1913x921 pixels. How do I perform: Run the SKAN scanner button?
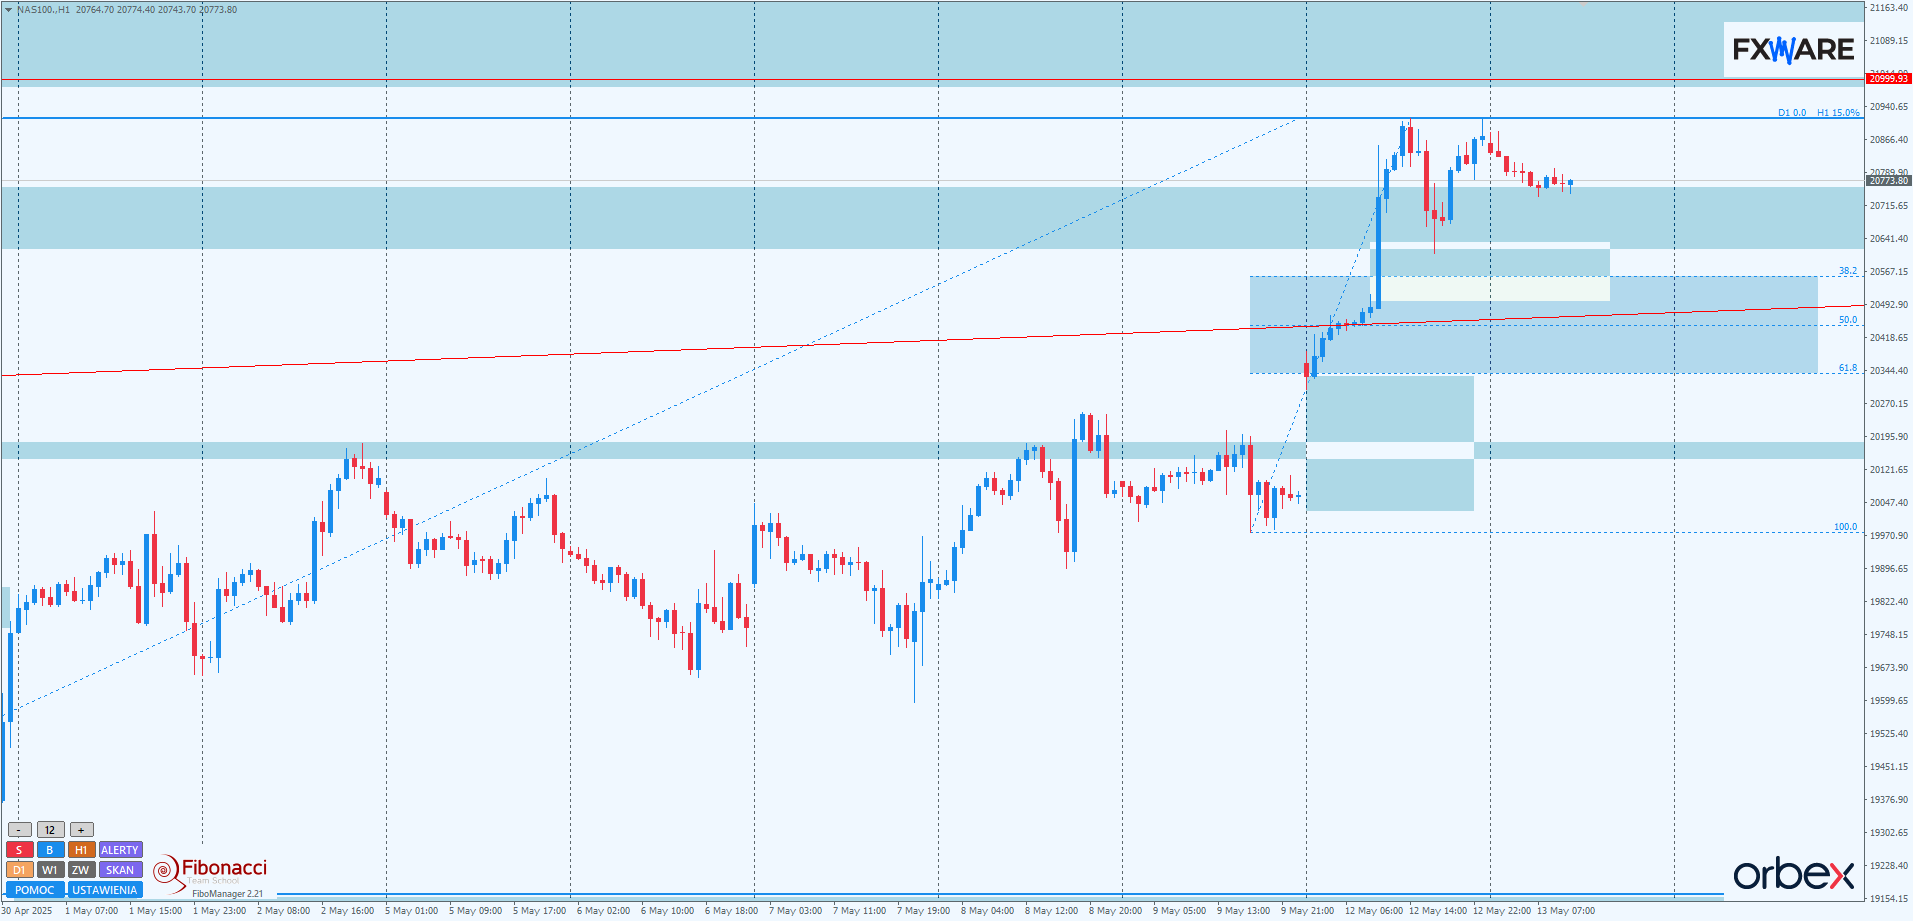point(120,870)
